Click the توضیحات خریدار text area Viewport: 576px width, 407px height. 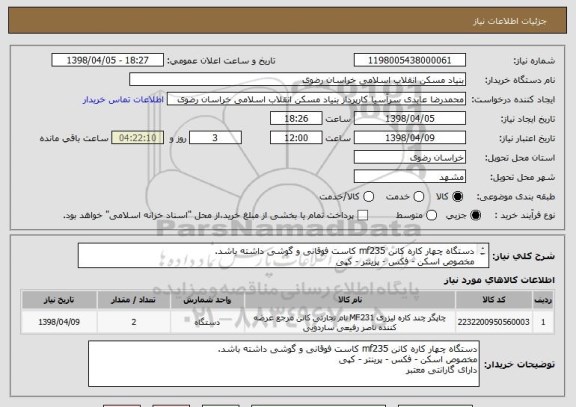point(284,364)
